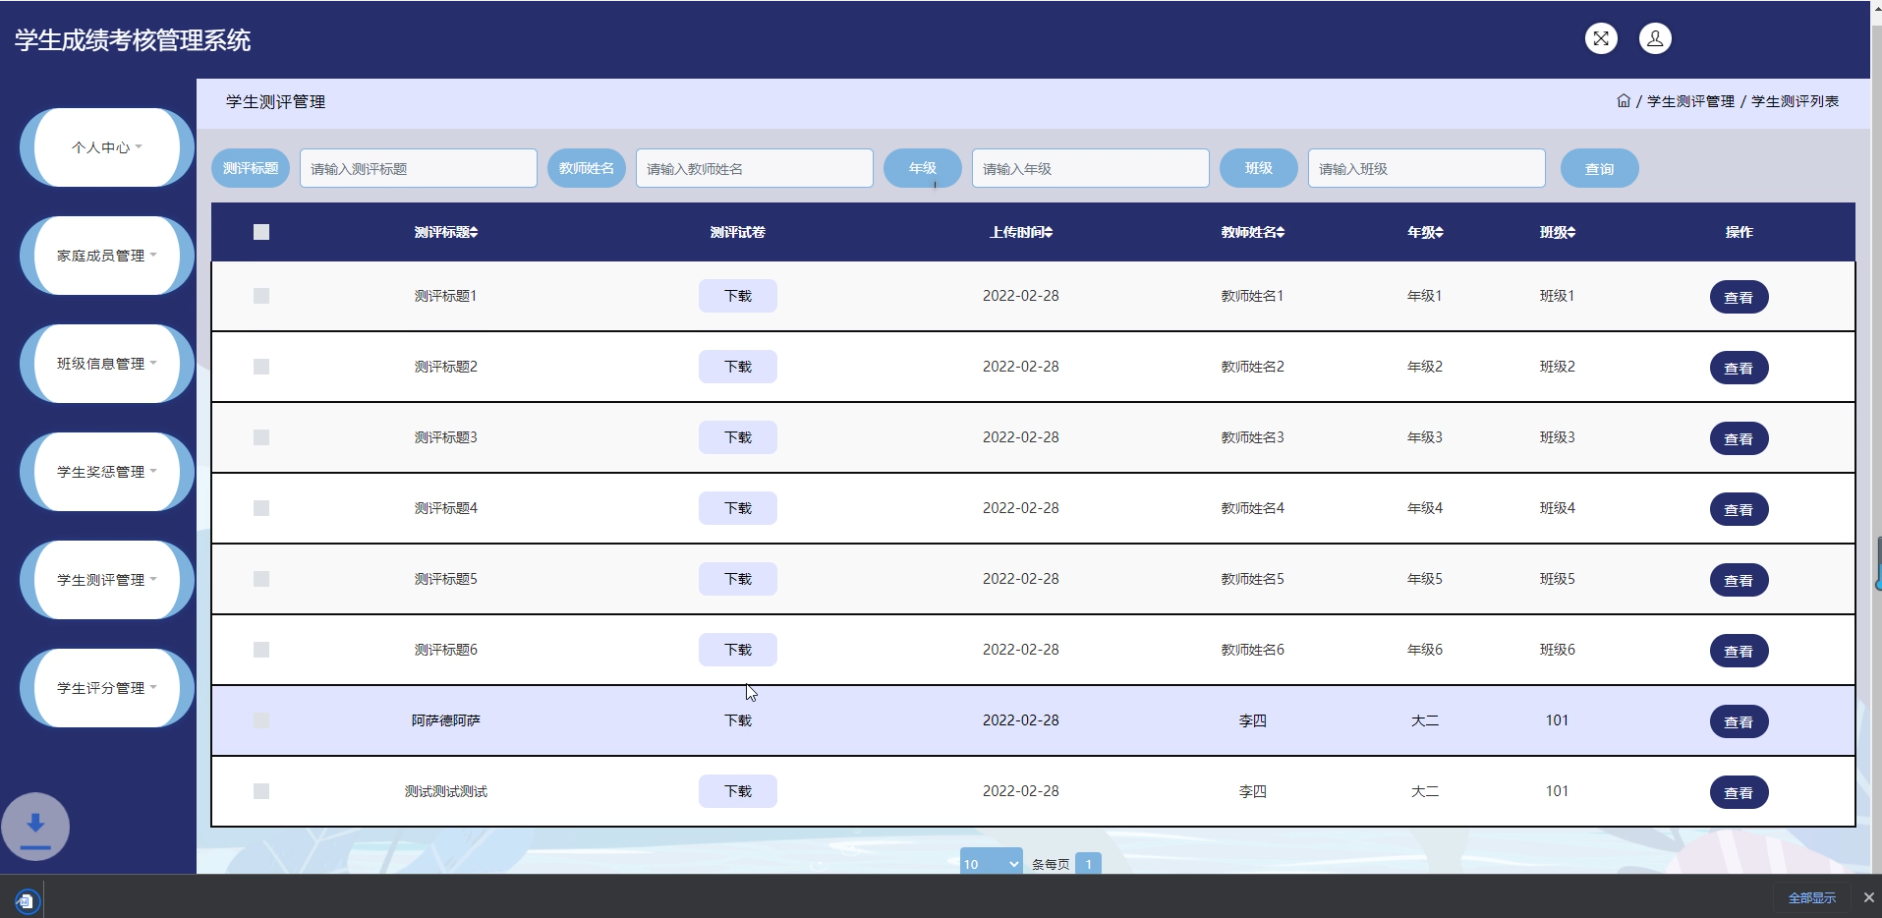Viewport: 1882px width, 918px height.
Task: Click the 学生成绩考核管理系统 title
Action: coord(132,40)
